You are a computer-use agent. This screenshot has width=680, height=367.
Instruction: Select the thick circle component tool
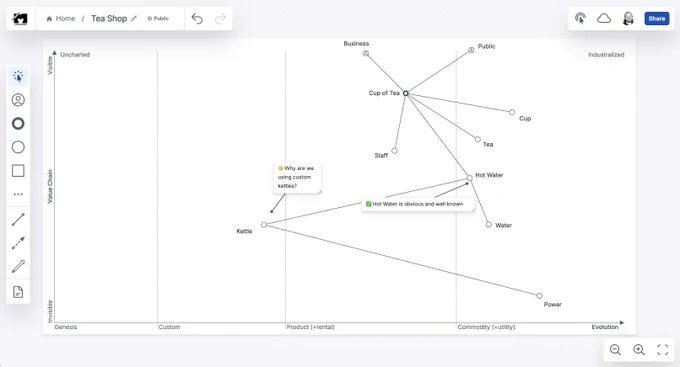18,124
